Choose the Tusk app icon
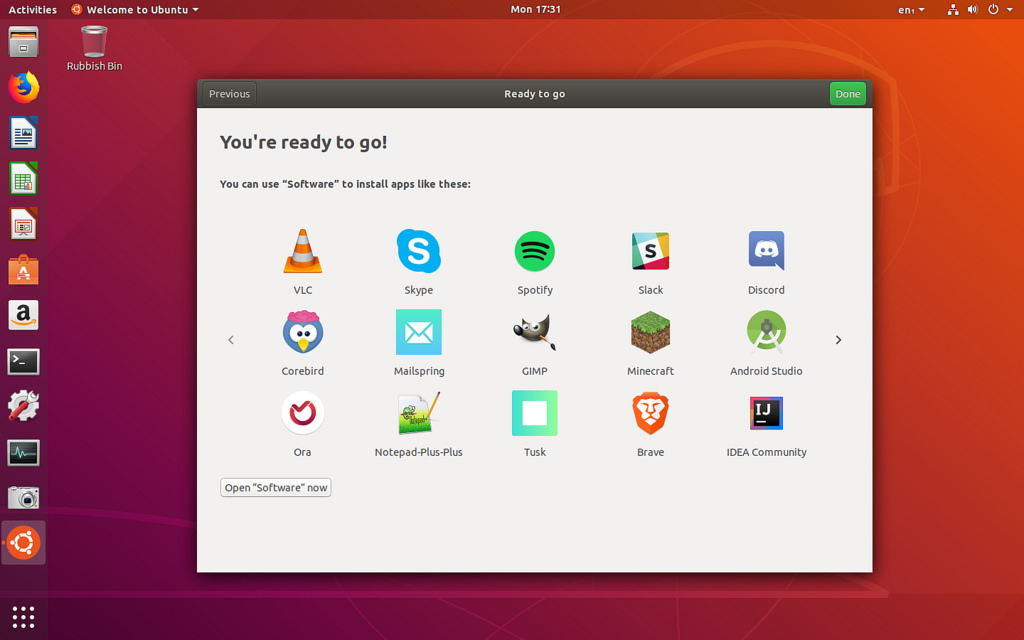This screenshot has width=1024, height=640. coord(534,413)
